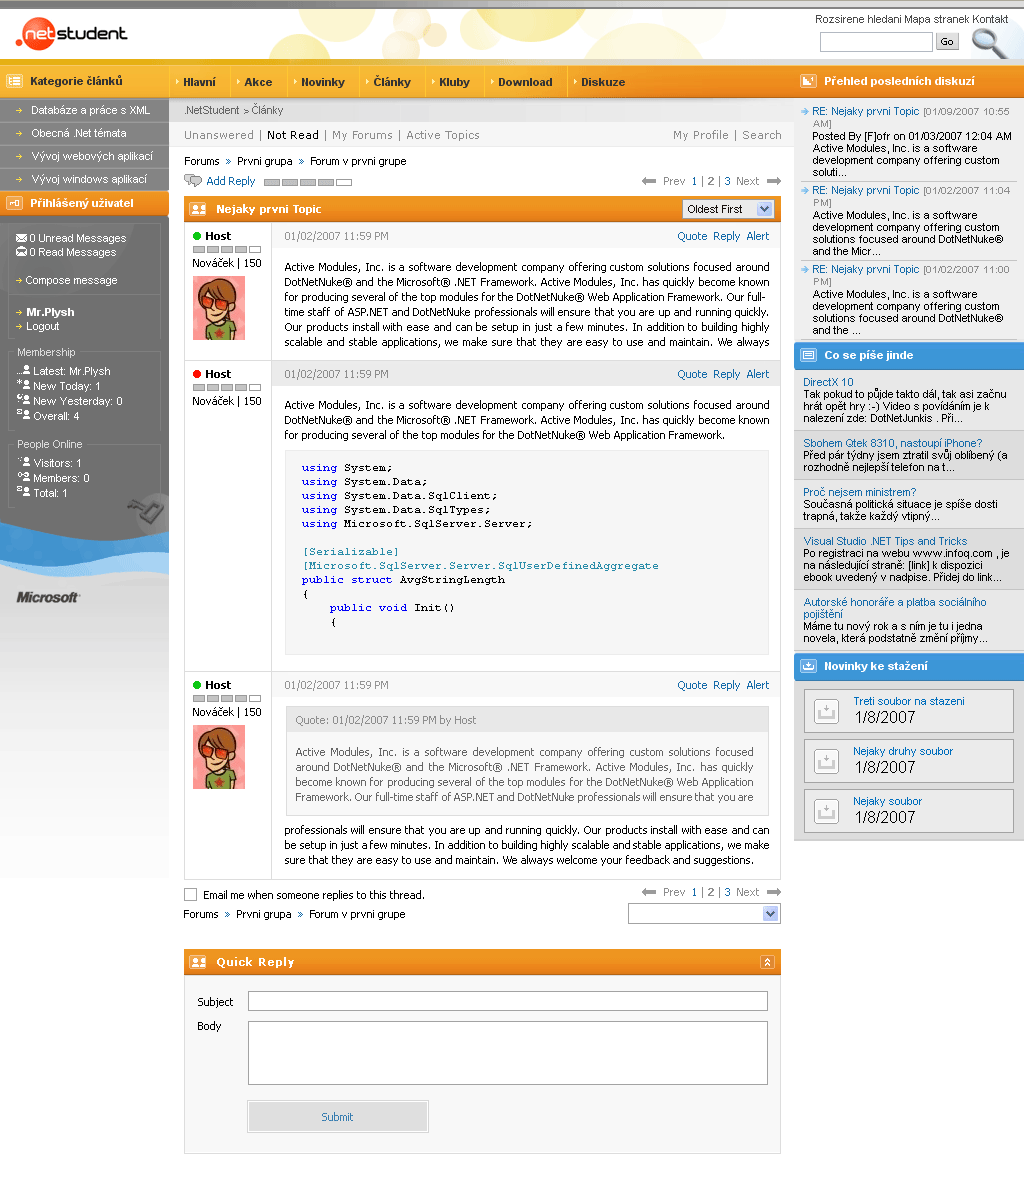Open Rozsirene hledani link
This screenshot has width=1024, height=1184.
(x=858, y=19)
